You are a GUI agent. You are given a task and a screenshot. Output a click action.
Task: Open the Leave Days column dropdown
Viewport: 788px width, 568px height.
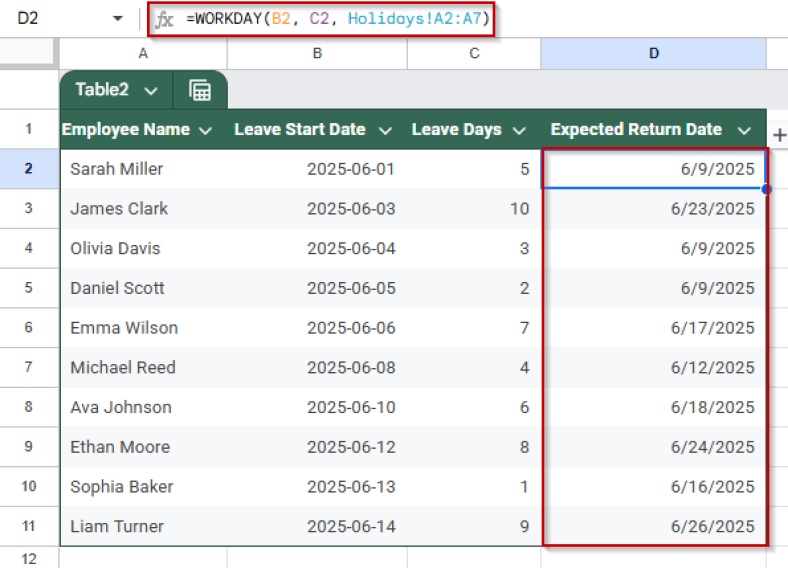[519, 130]
